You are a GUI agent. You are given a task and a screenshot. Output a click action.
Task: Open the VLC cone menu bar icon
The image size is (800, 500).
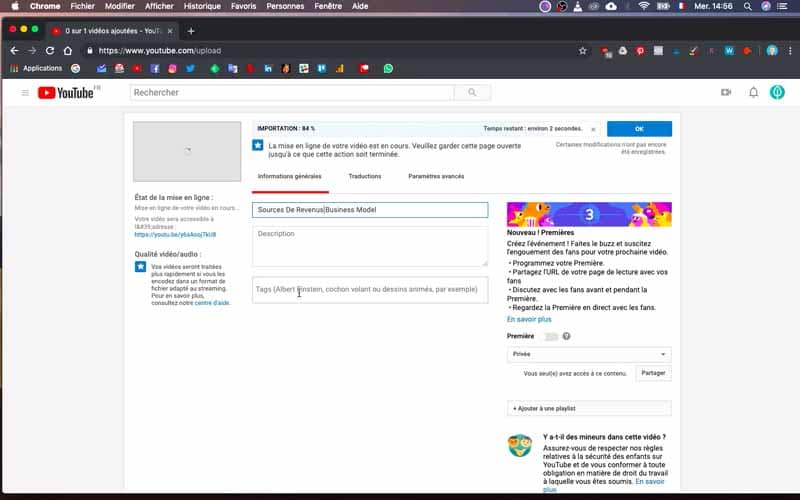point(578,6)
